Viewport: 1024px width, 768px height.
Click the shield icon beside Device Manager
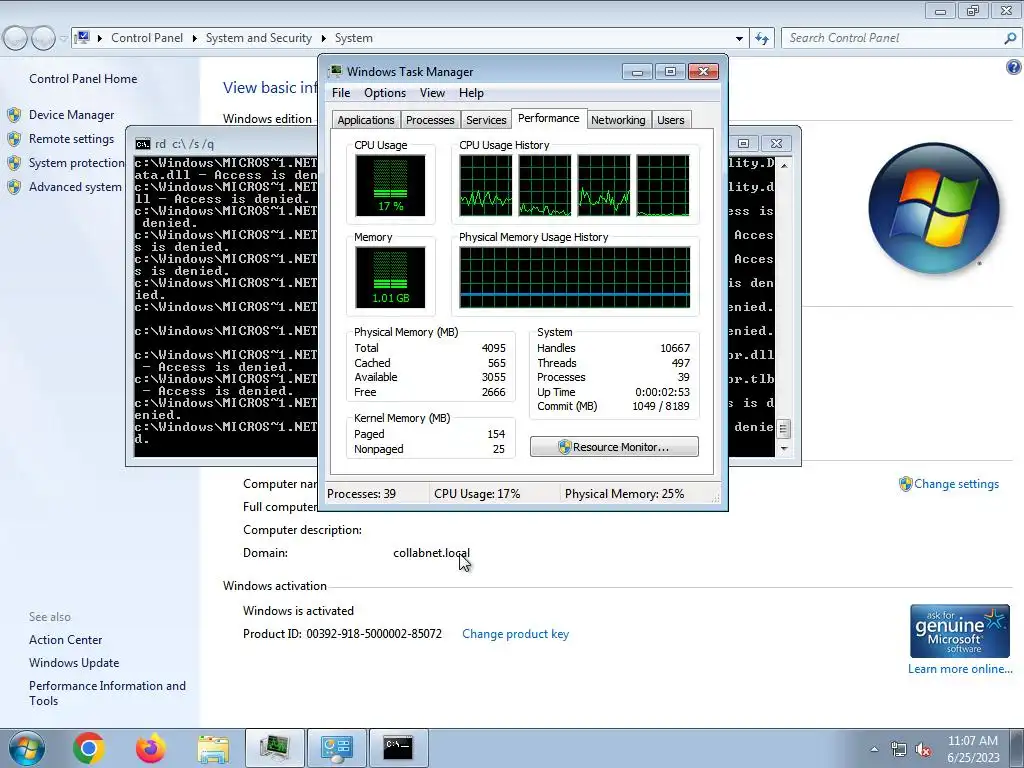click(x=14, y=116)
